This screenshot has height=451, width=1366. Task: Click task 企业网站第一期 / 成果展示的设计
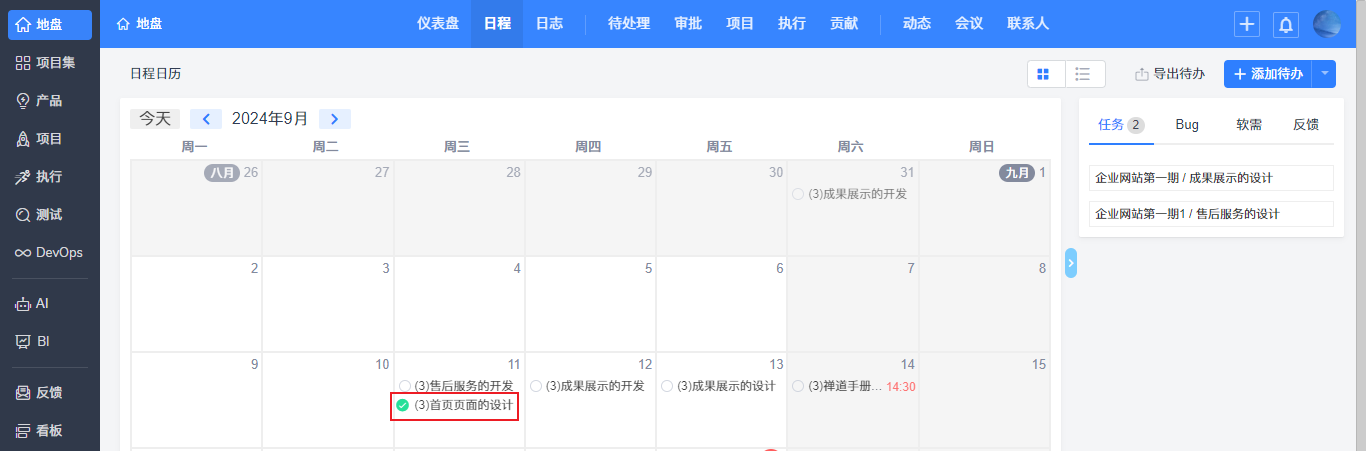point(1211,178)
